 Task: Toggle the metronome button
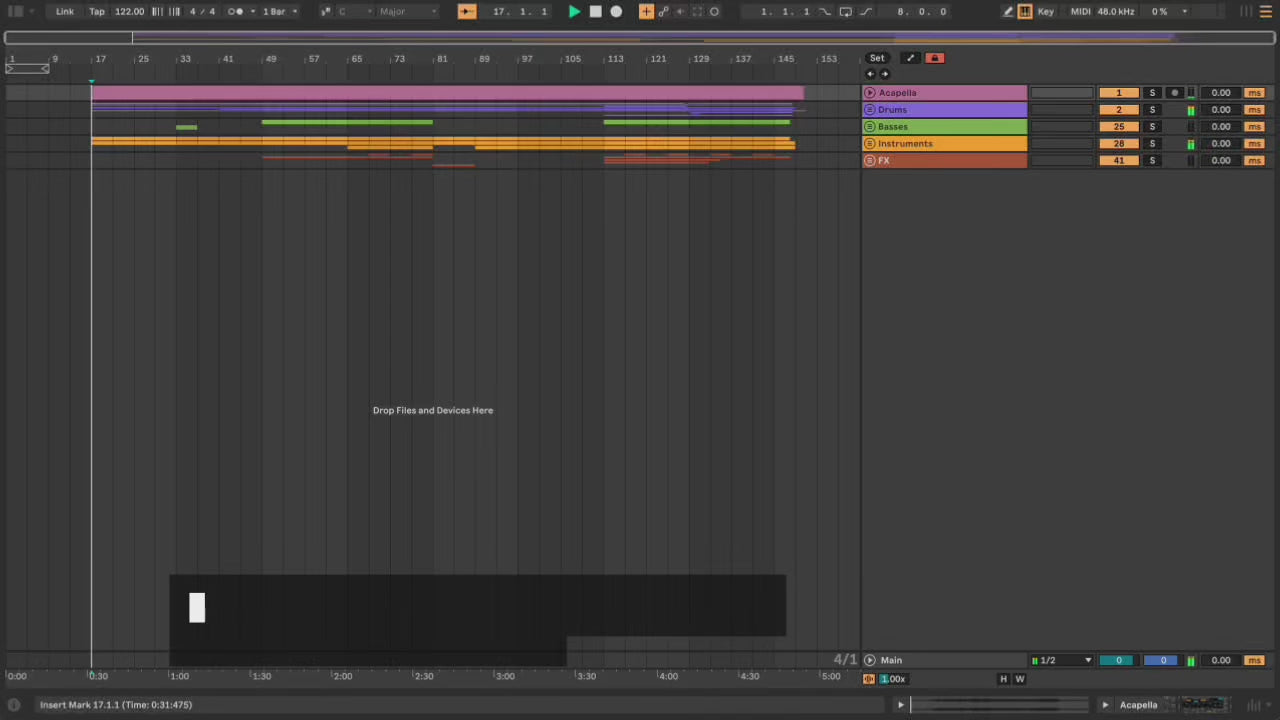(x=236, y=11)
